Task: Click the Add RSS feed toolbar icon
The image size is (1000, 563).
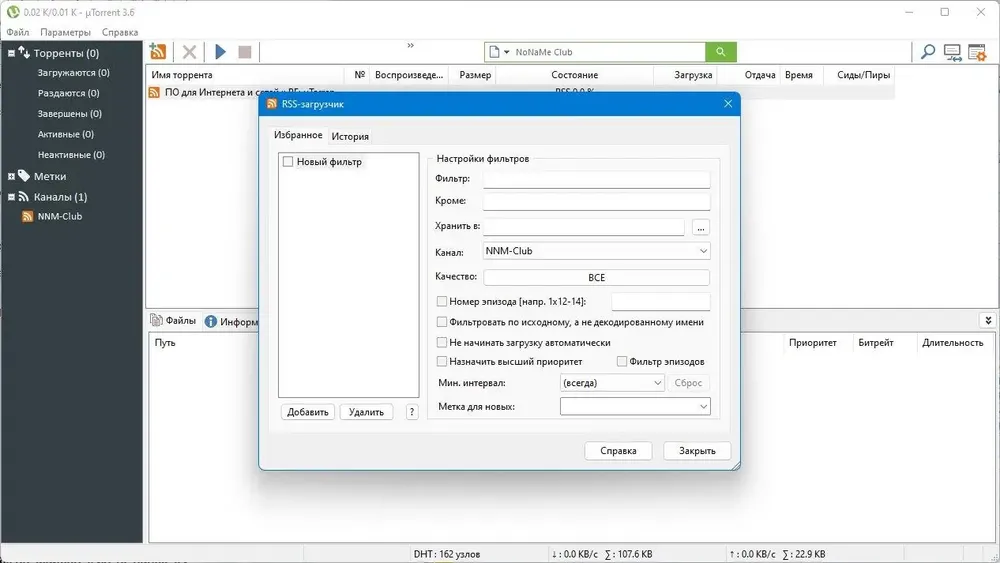Action: (x=158, y=52)
